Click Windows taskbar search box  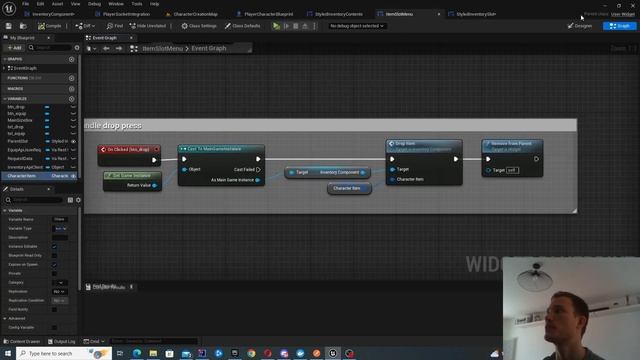(x=64, y=353)
